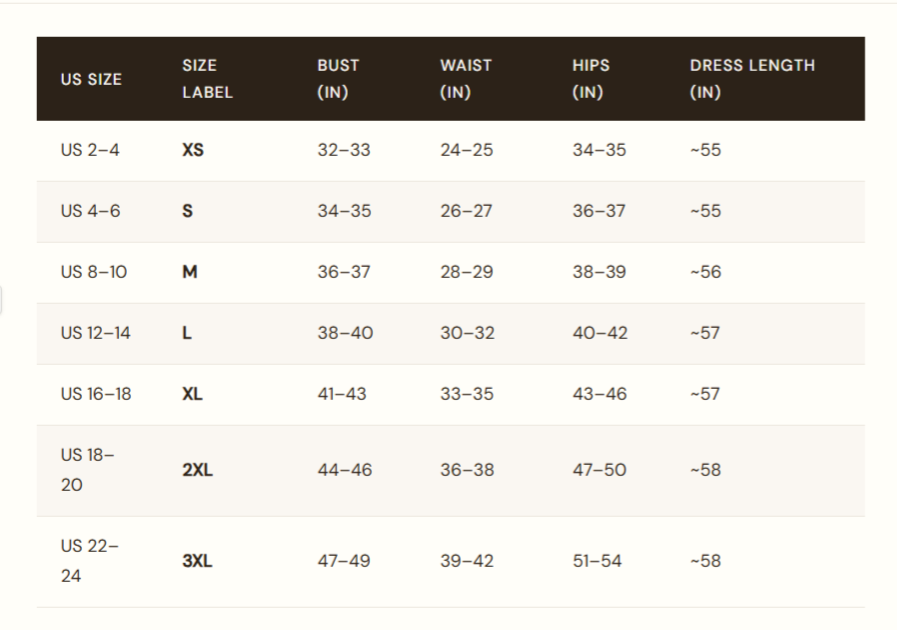The height and width of the screenshot is (630, 898).
Task: Click the SIZE LABEL column header
Action: pos(207,79)
